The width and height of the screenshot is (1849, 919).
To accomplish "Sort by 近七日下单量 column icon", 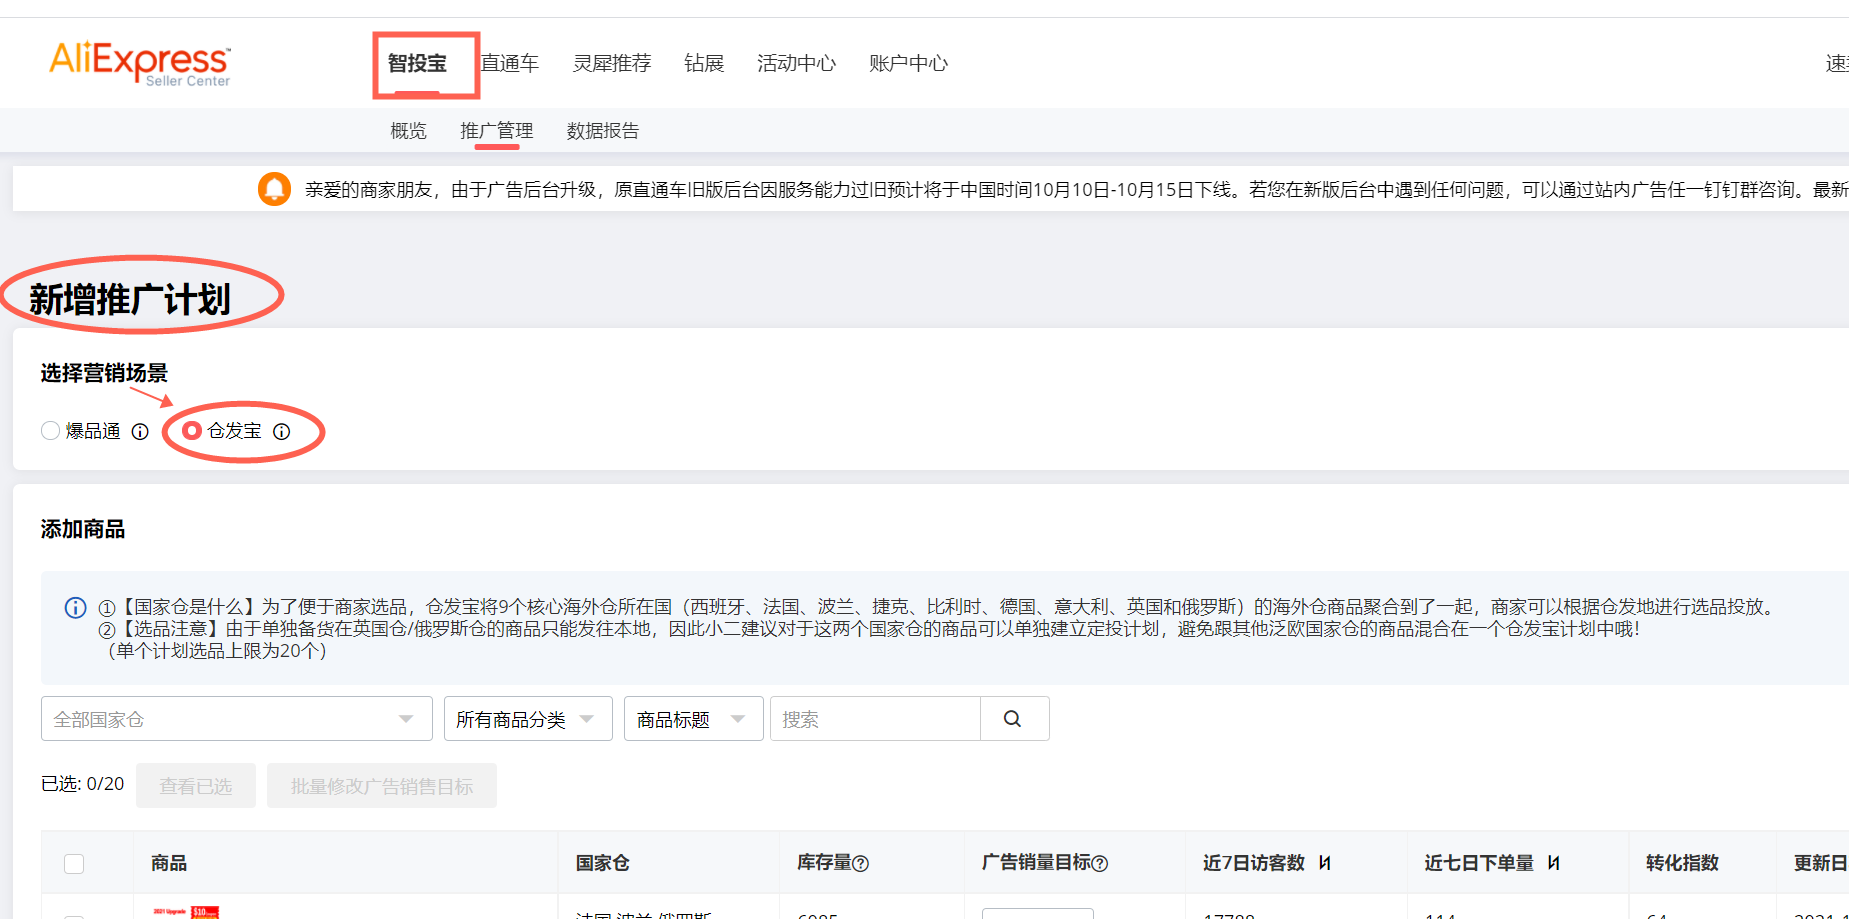I will (x=1554, y=862).
